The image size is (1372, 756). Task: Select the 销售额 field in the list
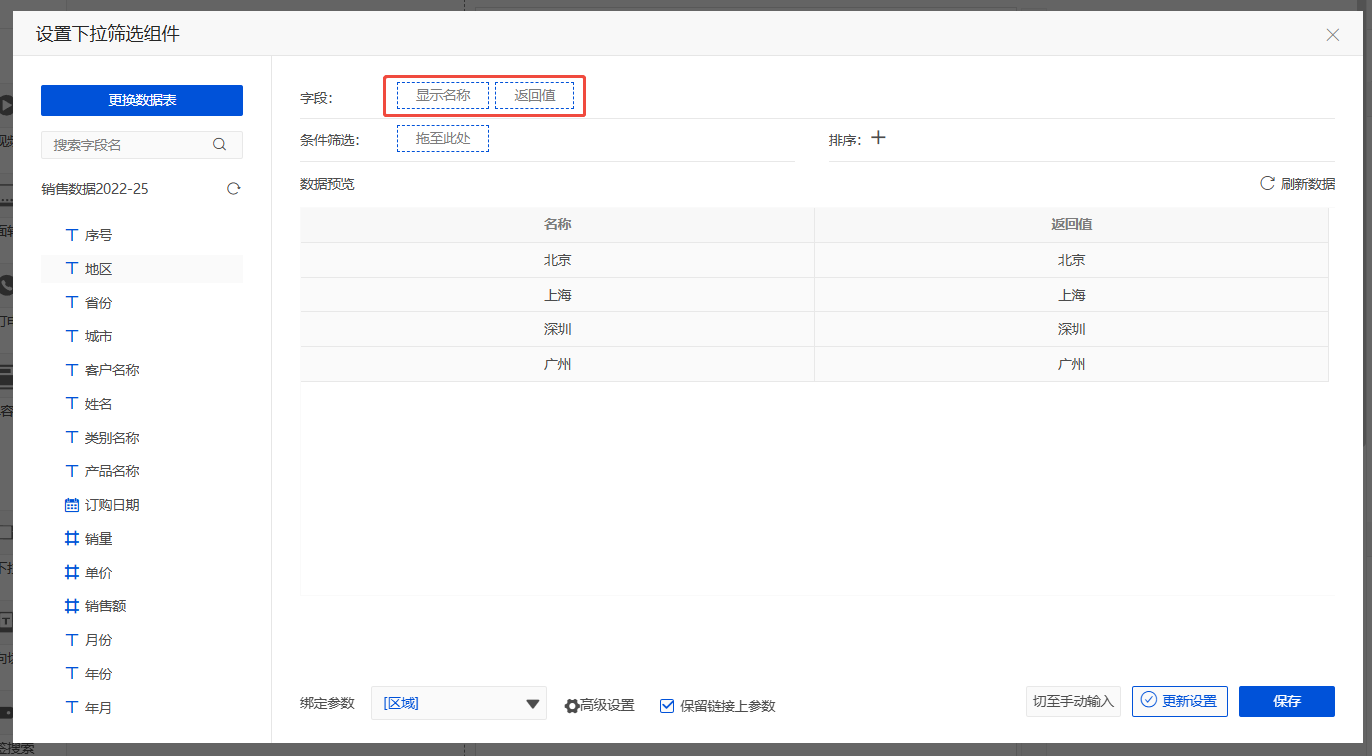click(105, 606)
